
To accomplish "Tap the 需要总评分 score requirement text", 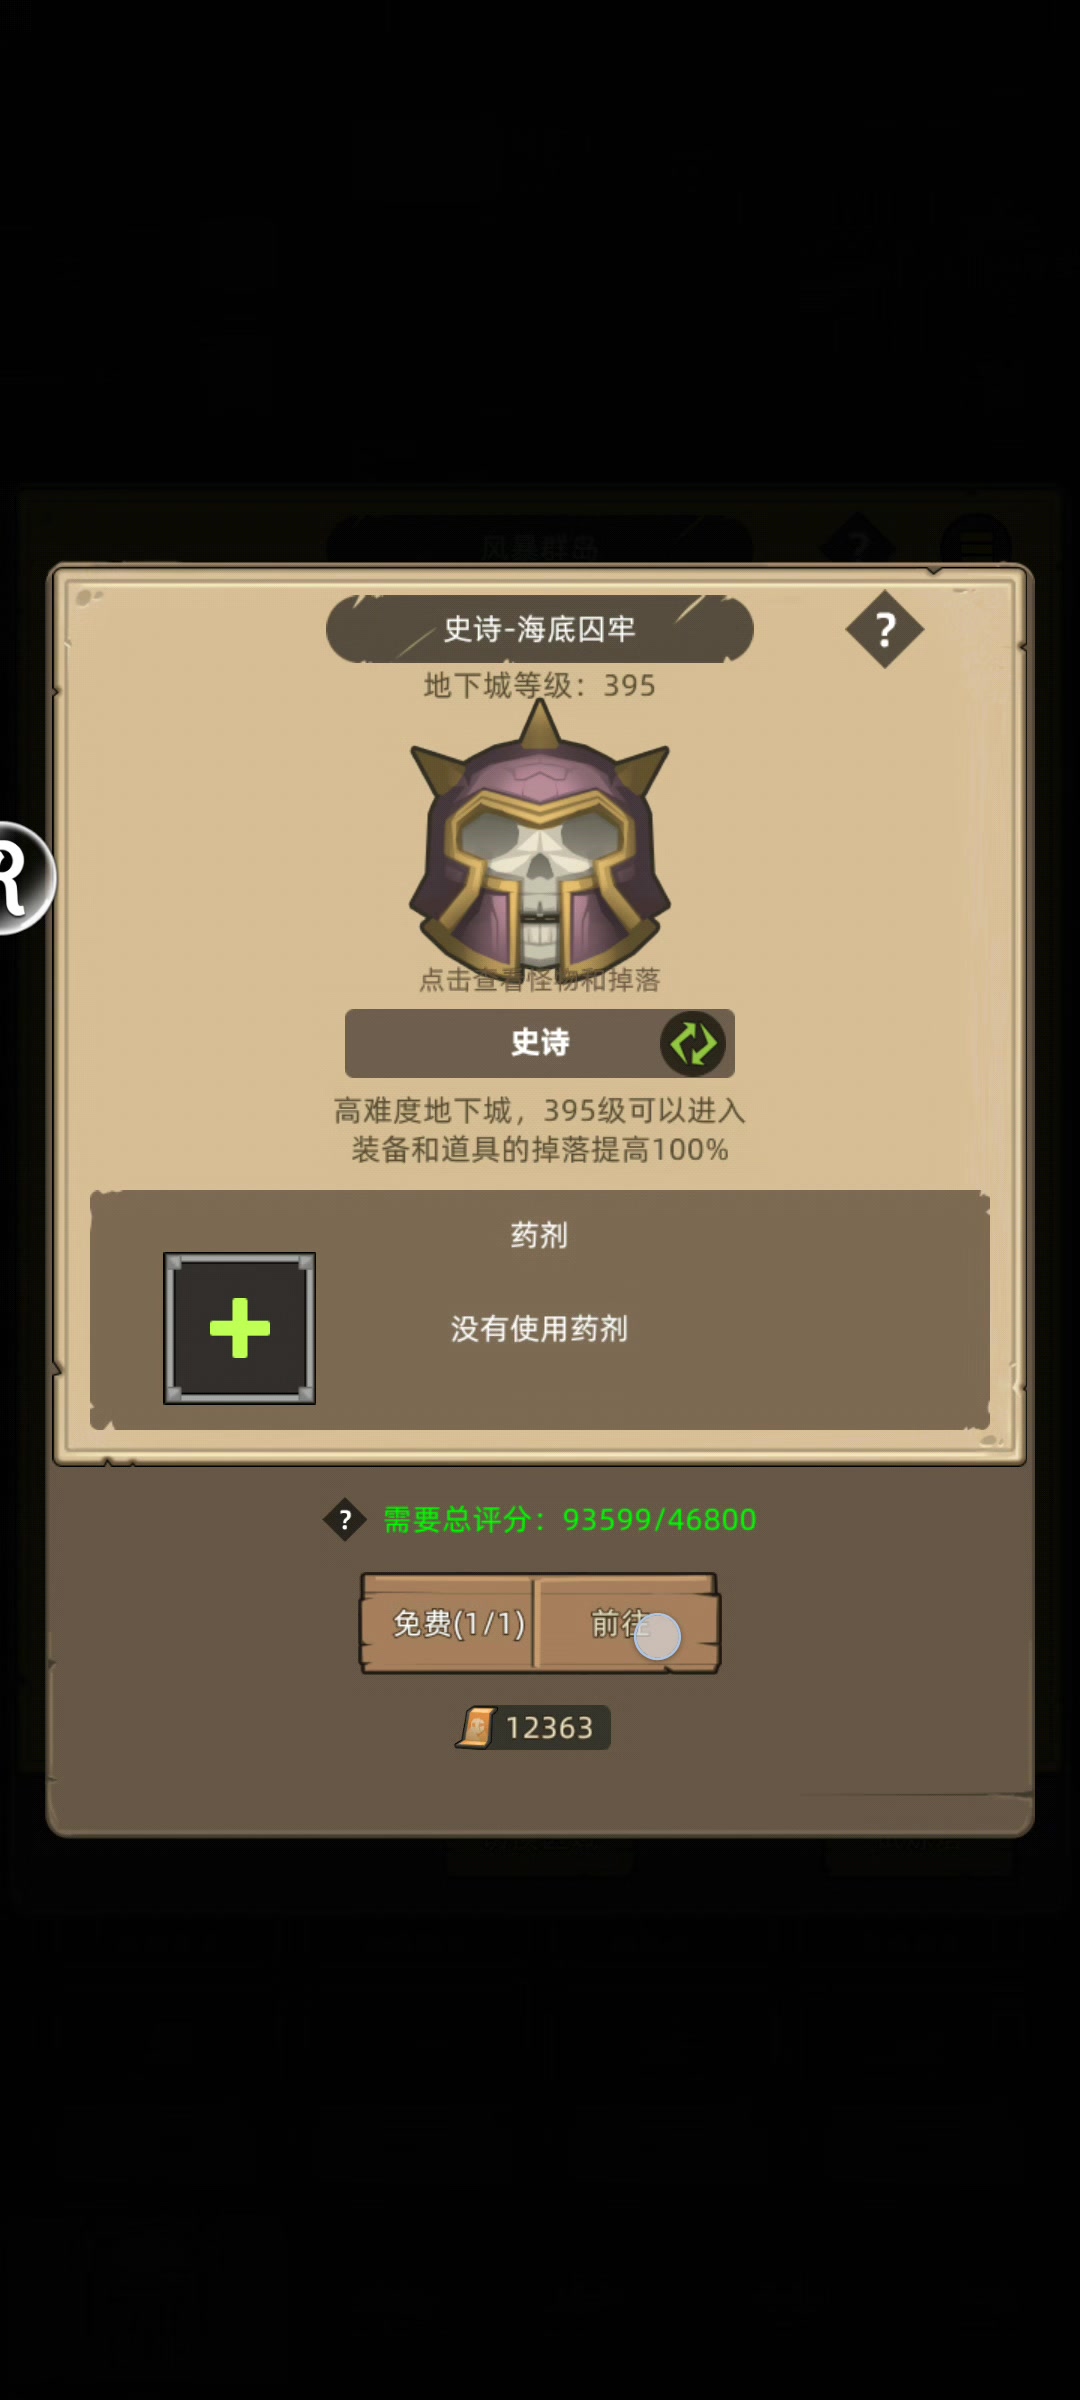I will click(x=570, y=1520).
